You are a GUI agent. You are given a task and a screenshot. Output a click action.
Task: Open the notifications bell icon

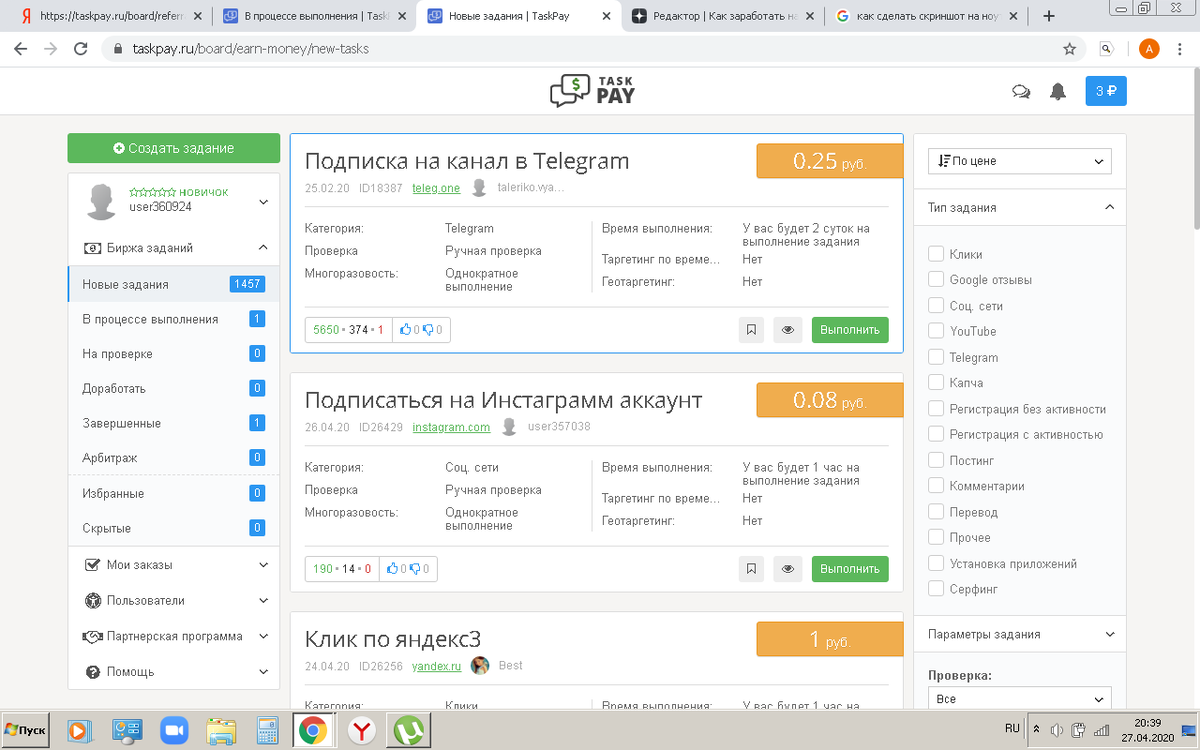[x=1058, y=91]
